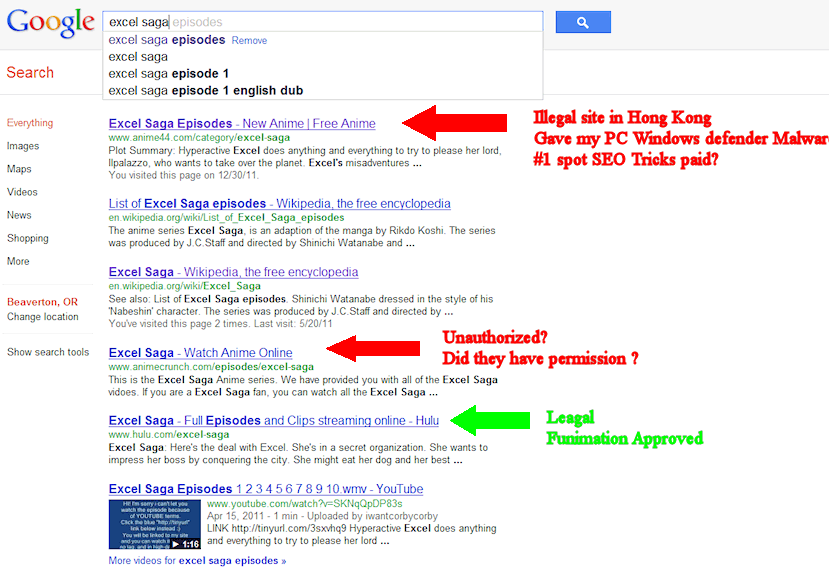Switch to News results

pyautogui.click(x=19, y=215)
